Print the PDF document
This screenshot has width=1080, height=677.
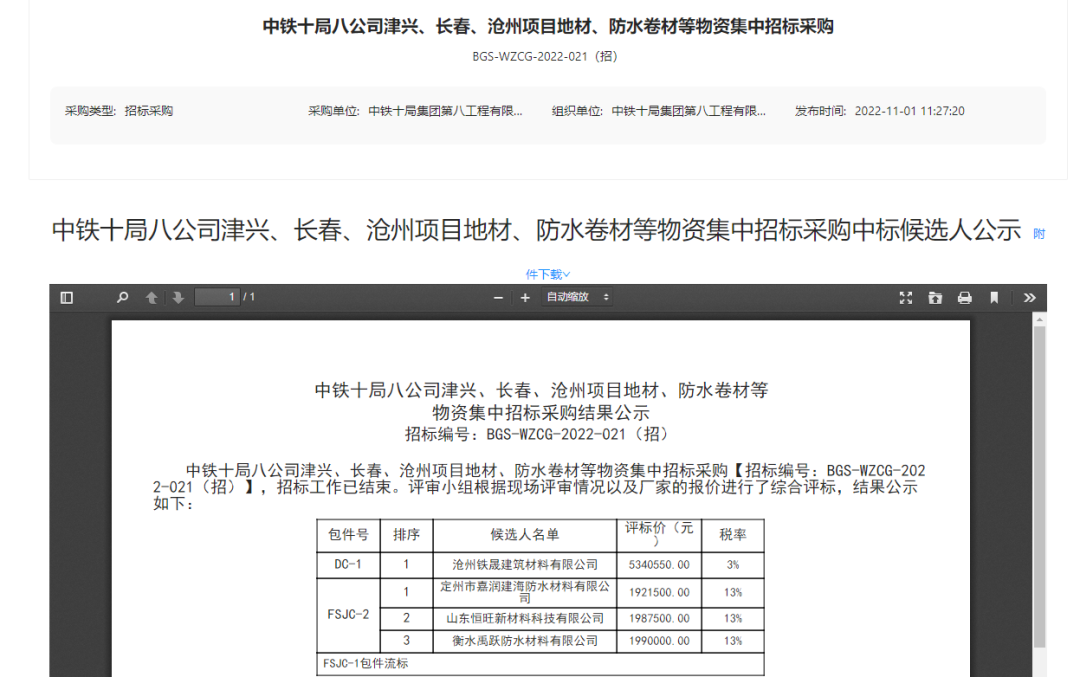pyautogui.click(x=964, y=297)
